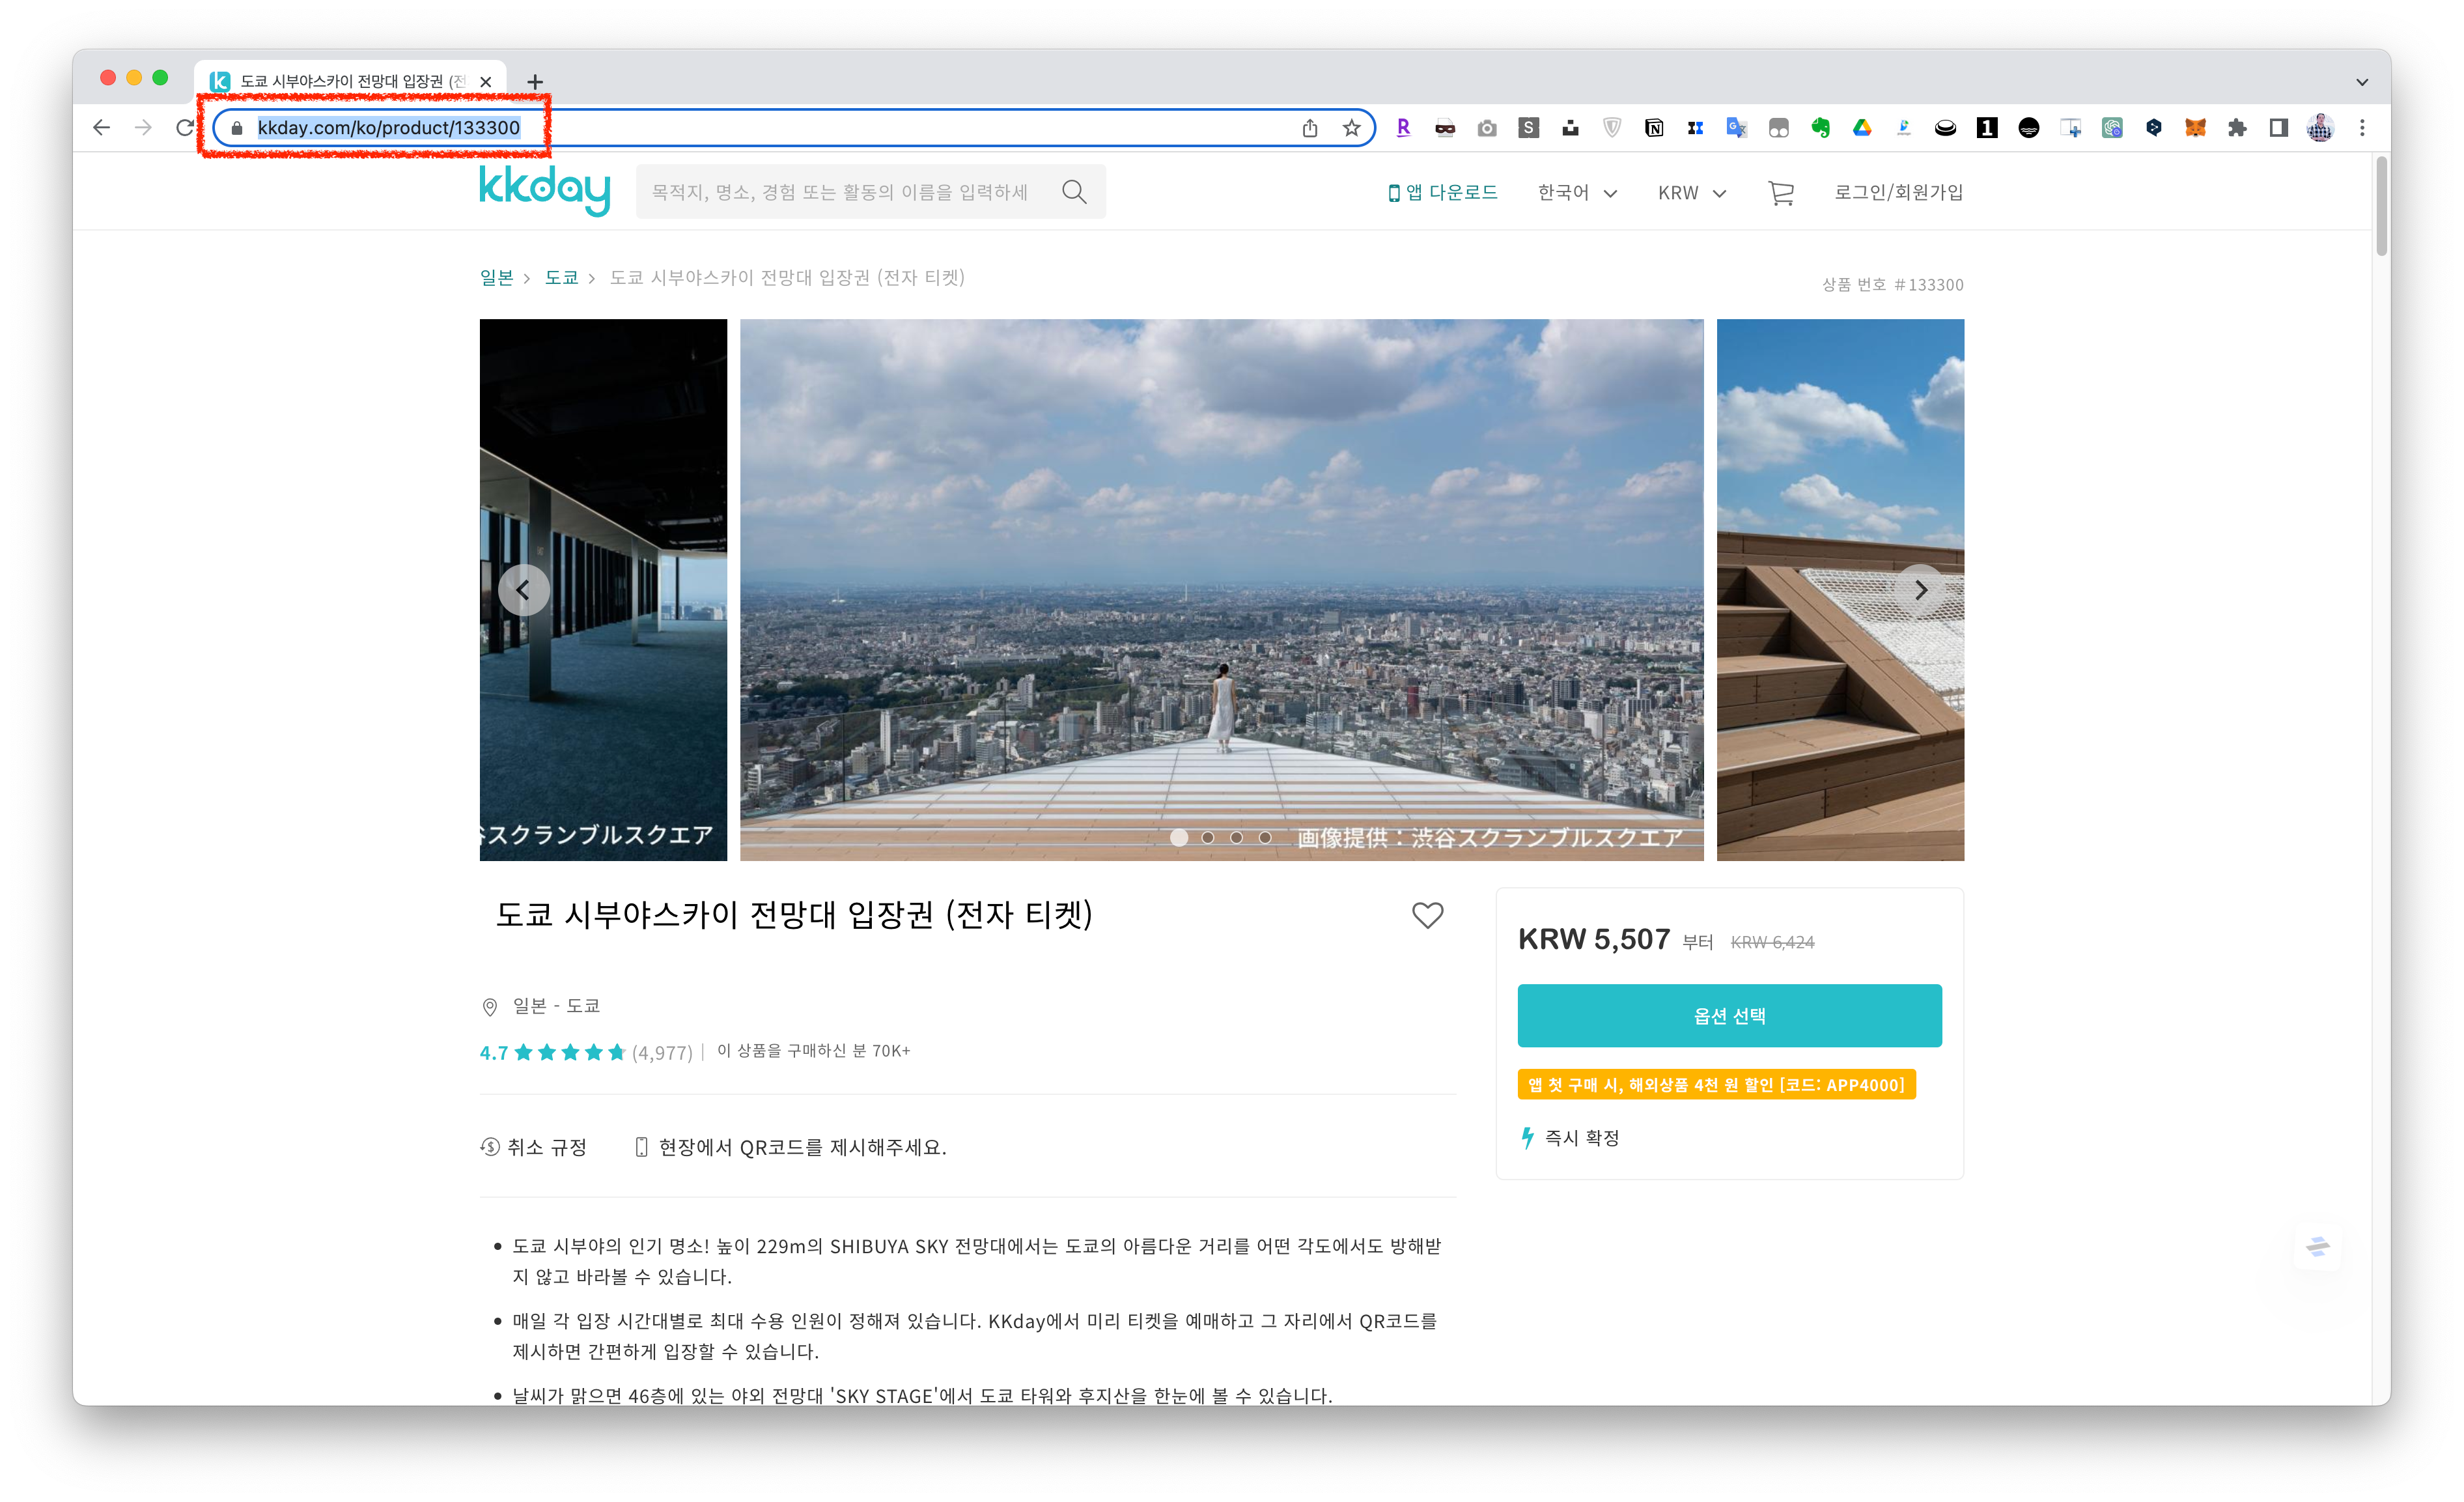Click the magnifier search icon
The image size is (2464, 1502).
[x=1075, y=192]
